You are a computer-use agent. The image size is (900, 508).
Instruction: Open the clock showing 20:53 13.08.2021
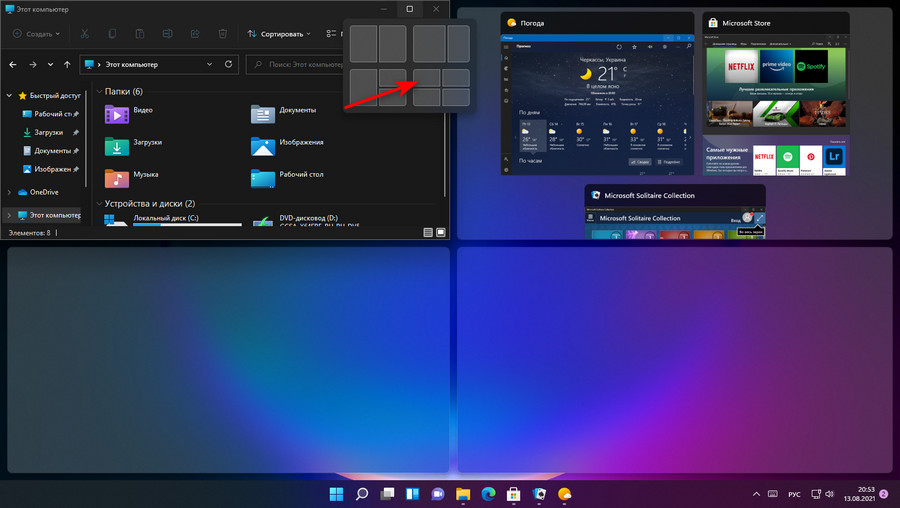pyautogui.click(x=859, y=494)
